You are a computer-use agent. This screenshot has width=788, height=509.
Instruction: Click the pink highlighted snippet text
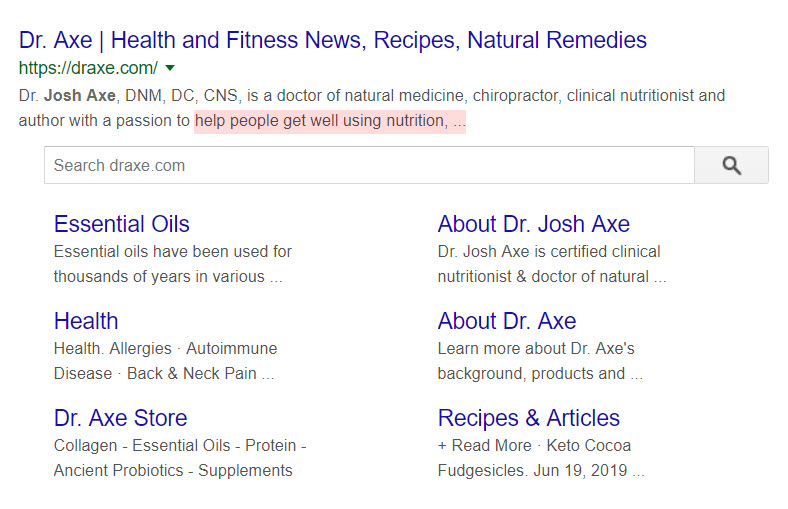pos(329,121)
